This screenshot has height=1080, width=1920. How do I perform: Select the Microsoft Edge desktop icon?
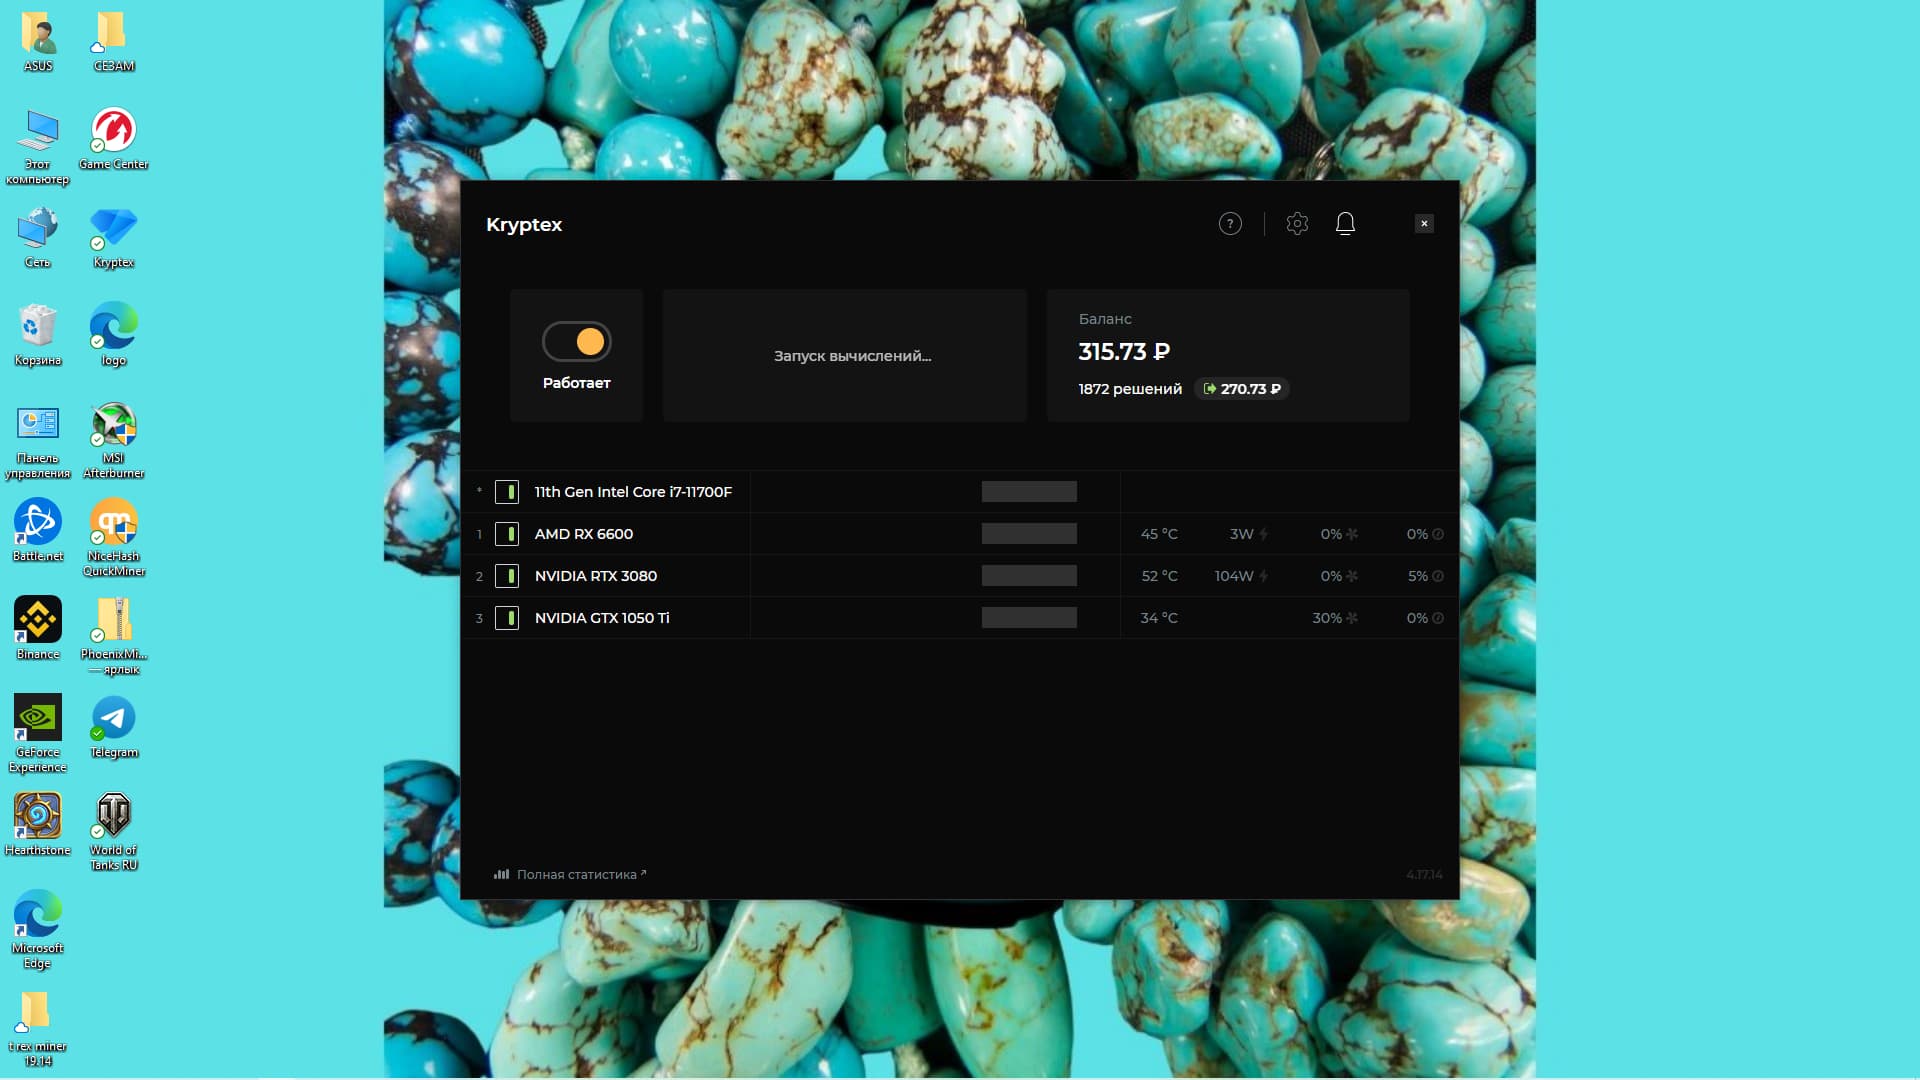click(x=38, y=930)
